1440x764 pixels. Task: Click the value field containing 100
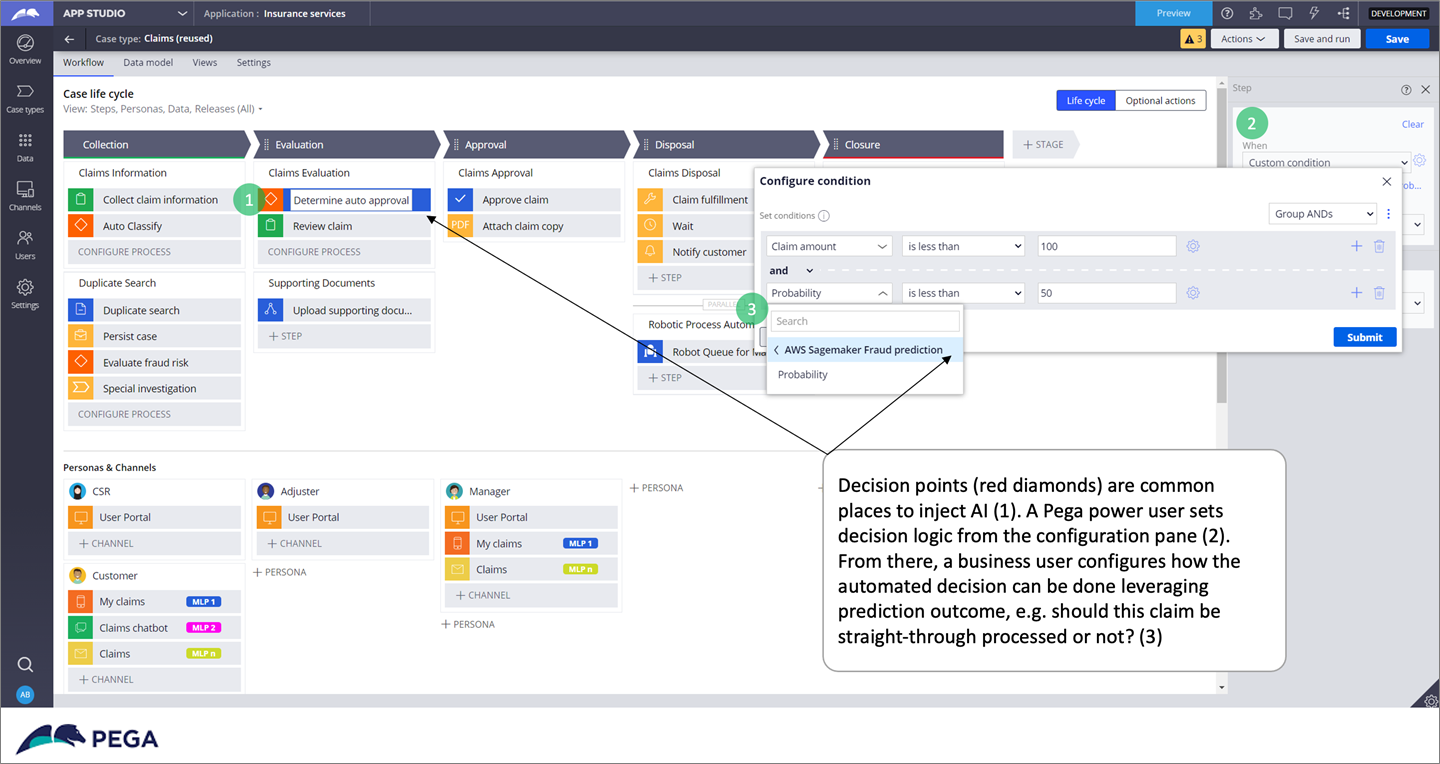click(x=1106, y=246)
